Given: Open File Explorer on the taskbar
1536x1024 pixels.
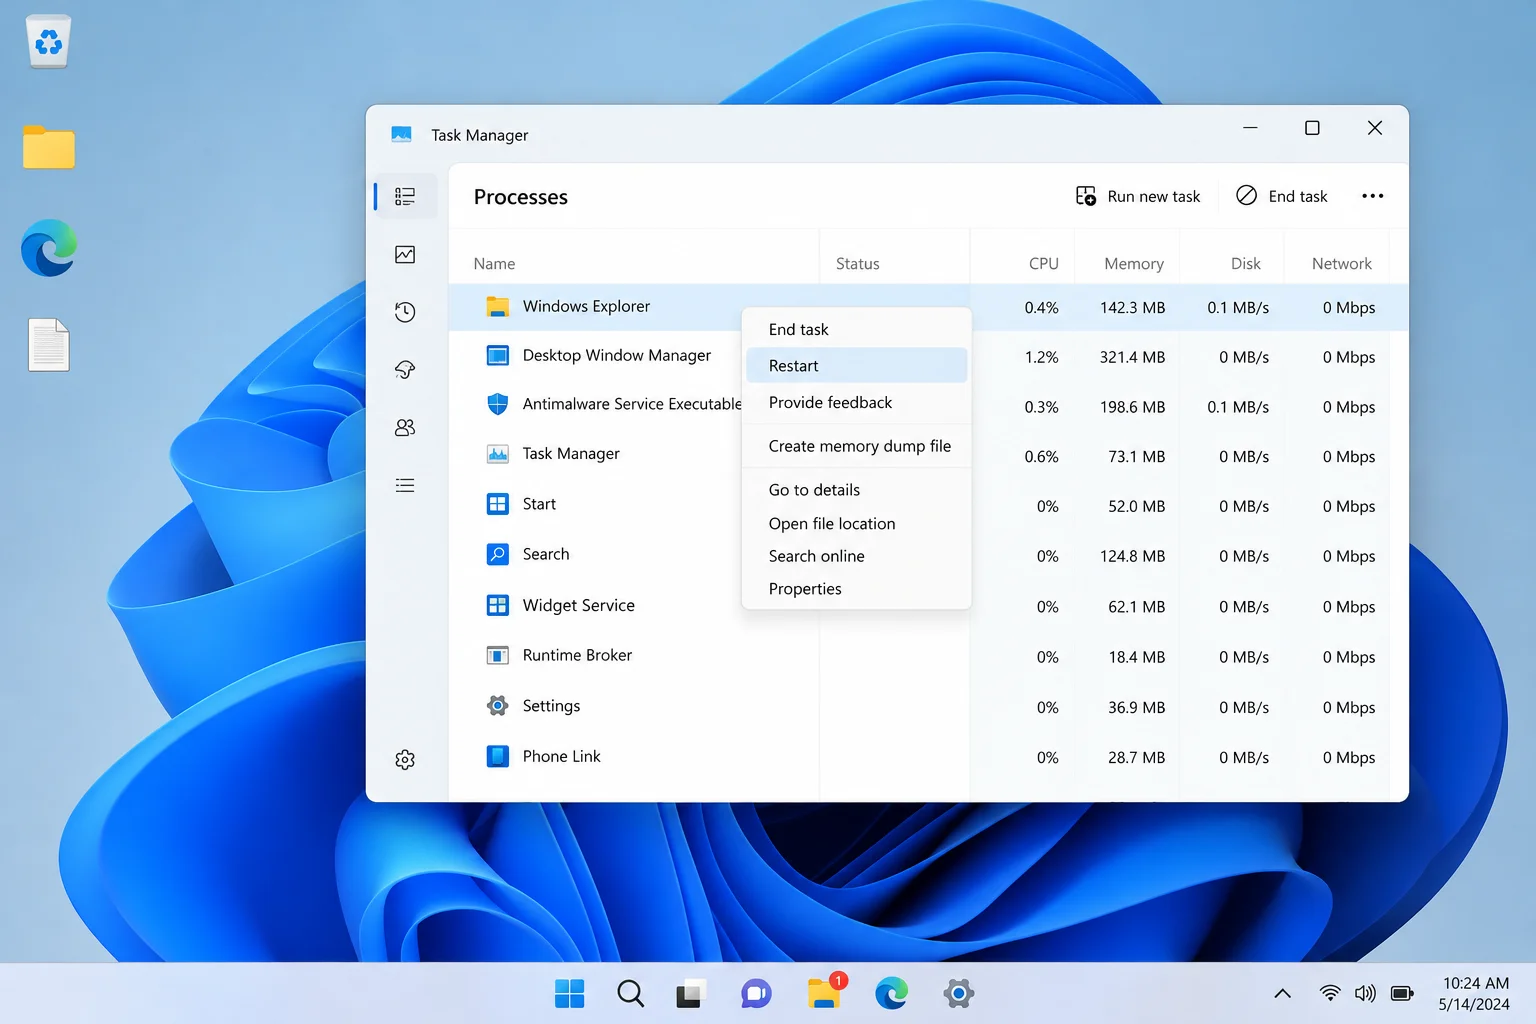Looking at the screenshot, I should point(826,992).
